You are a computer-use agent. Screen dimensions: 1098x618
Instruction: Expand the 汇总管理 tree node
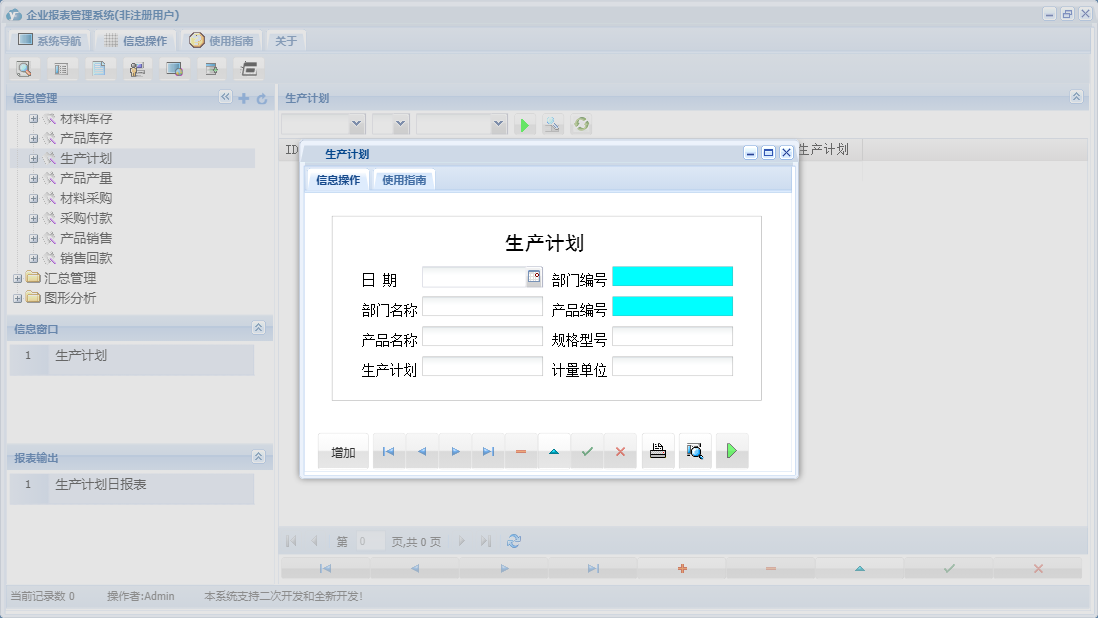point(16,278)
